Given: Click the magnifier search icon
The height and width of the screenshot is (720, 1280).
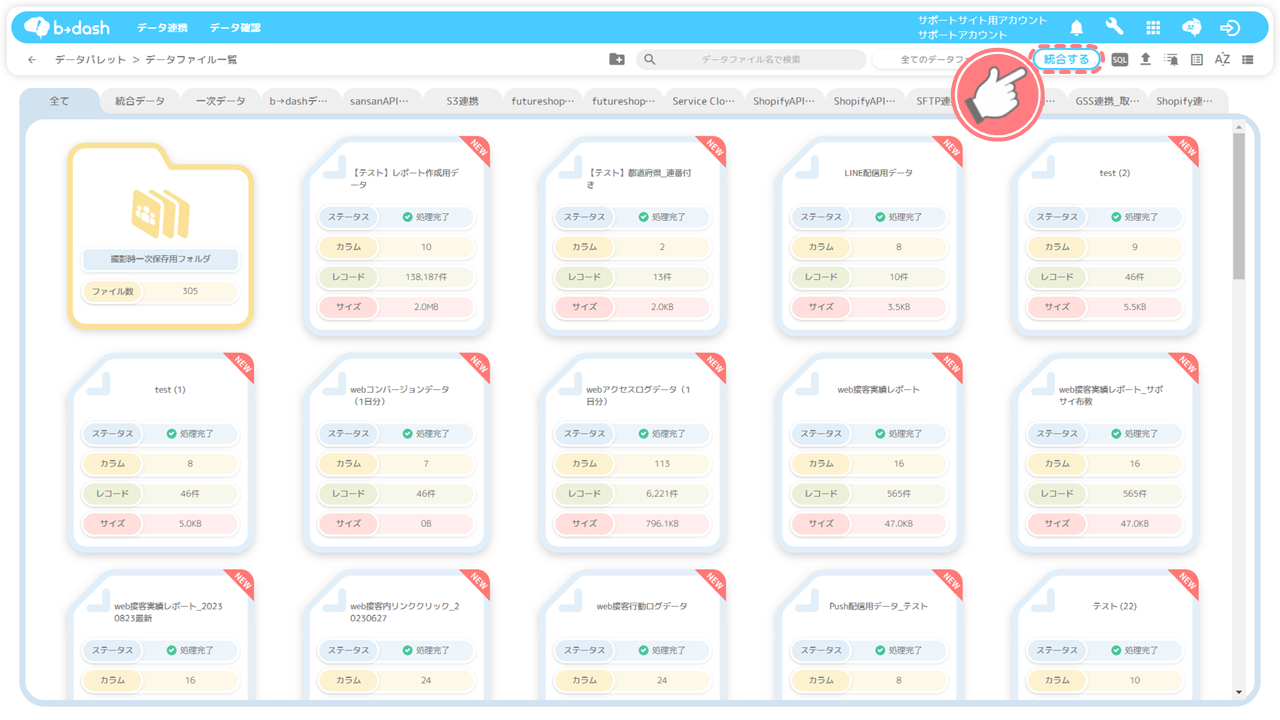Looking at the screenshot, I should 650,60.
